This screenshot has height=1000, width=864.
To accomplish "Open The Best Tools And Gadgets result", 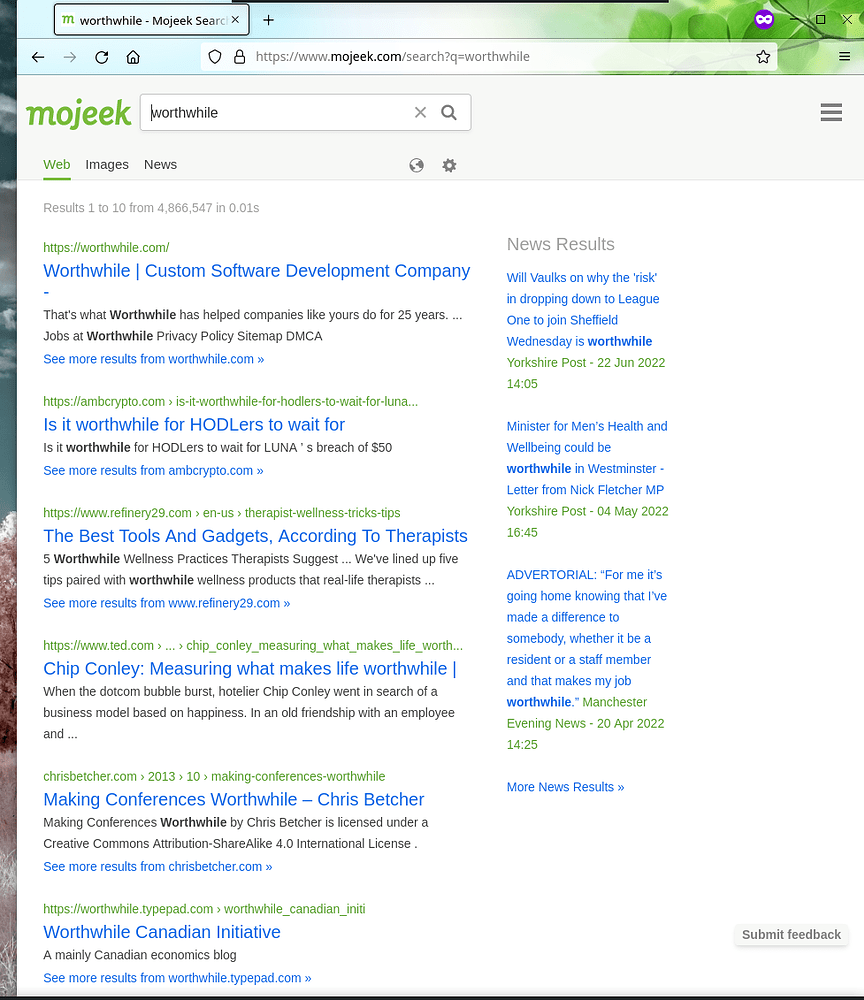I will pyautogui.click(x=255, y=536).
